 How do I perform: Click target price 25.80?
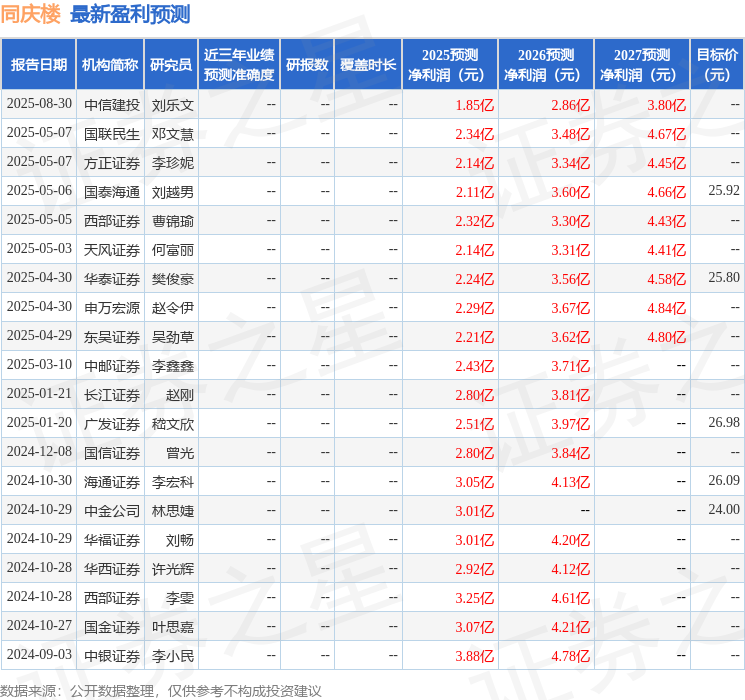click(x=724, y=278)
